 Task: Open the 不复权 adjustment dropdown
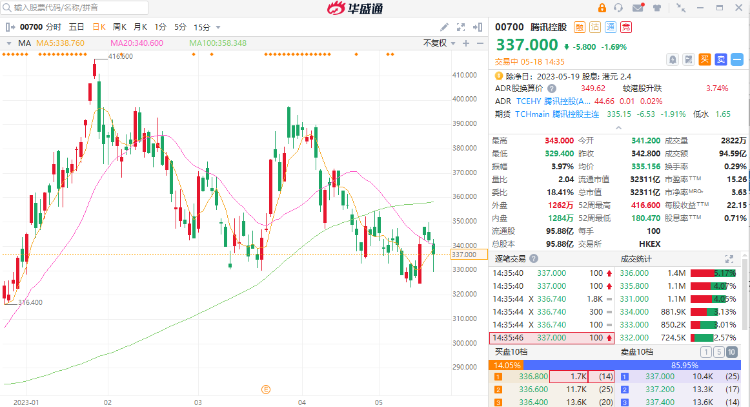439,43
